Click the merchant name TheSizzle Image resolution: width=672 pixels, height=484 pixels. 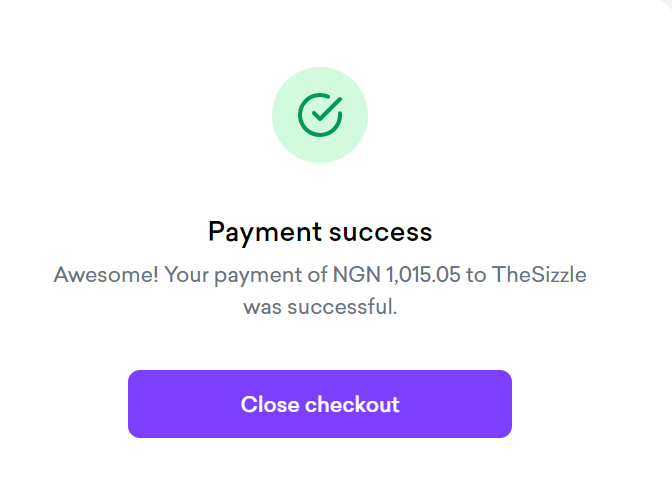(x=539, y=274)
